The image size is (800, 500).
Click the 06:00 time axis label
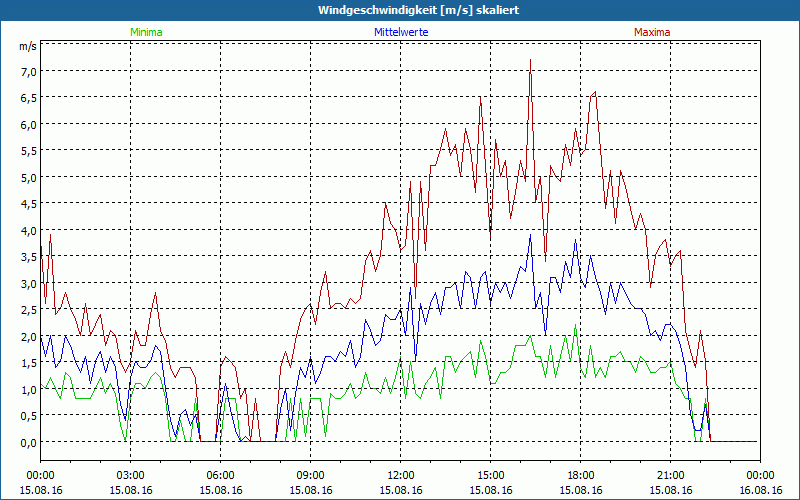[x=220, y=476]
